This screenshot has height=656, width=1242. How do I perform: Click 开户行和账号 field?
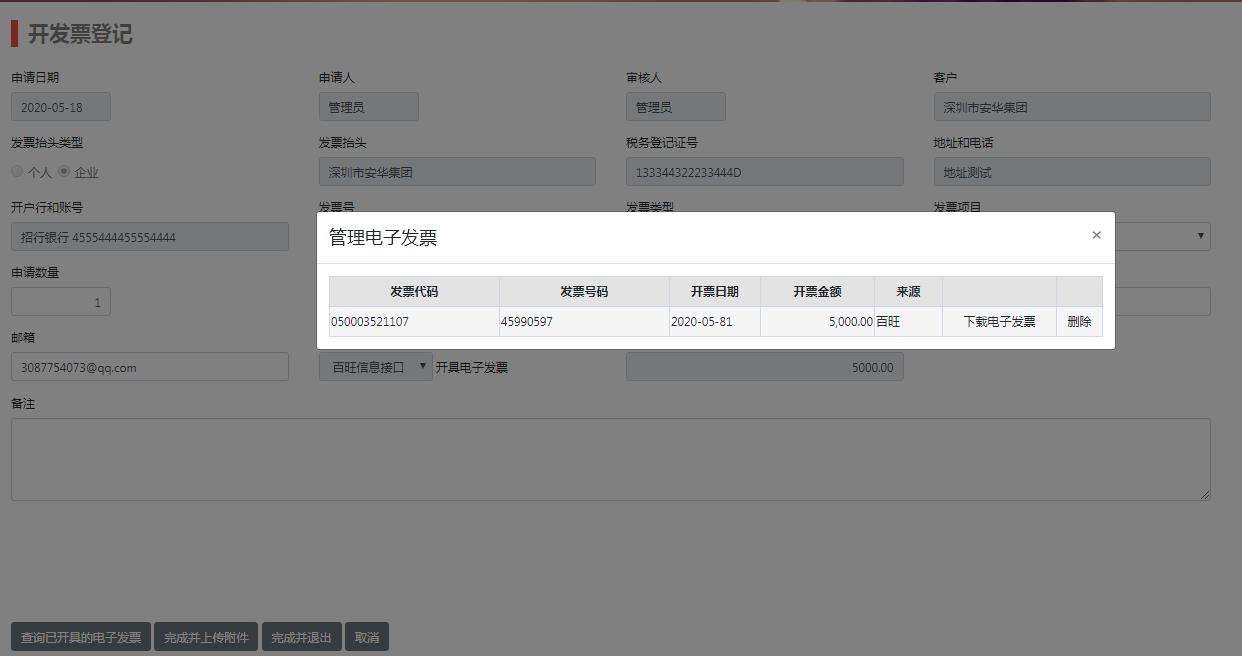tap(150, 237)
